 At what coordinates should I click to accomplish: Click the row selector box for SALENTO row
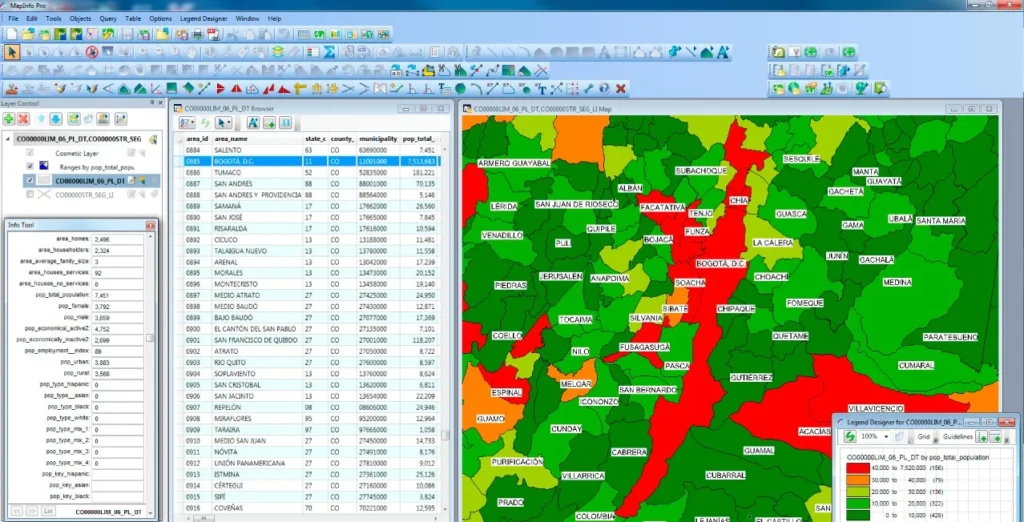tap(178, 150)
